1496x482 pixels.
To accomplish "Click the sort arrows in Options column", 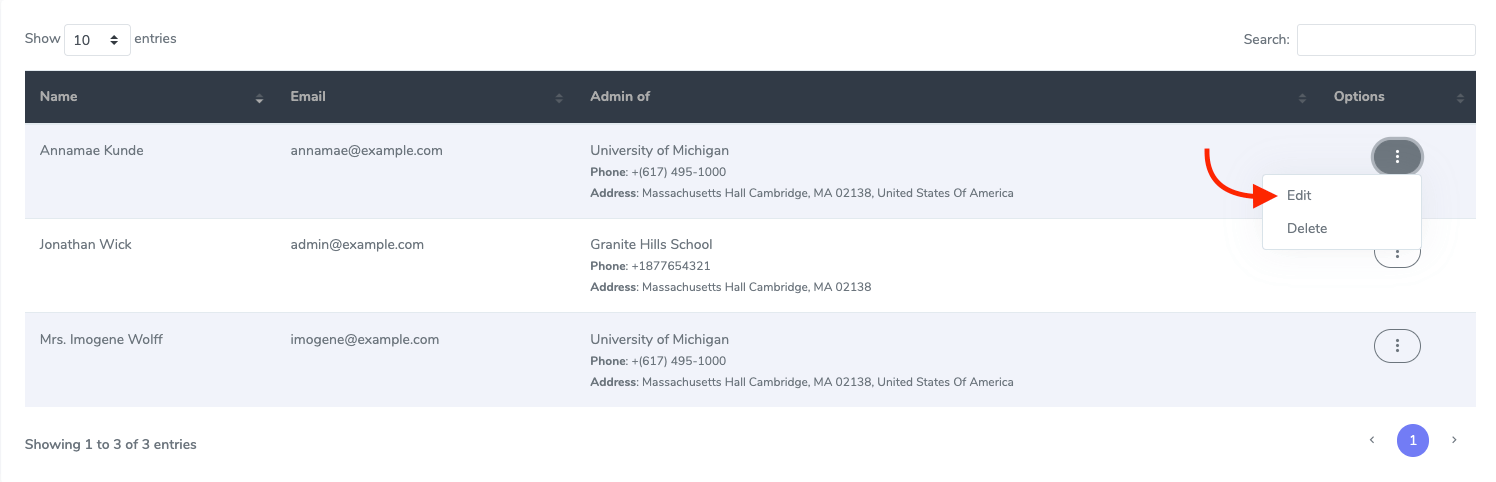I will (1460, 98).
